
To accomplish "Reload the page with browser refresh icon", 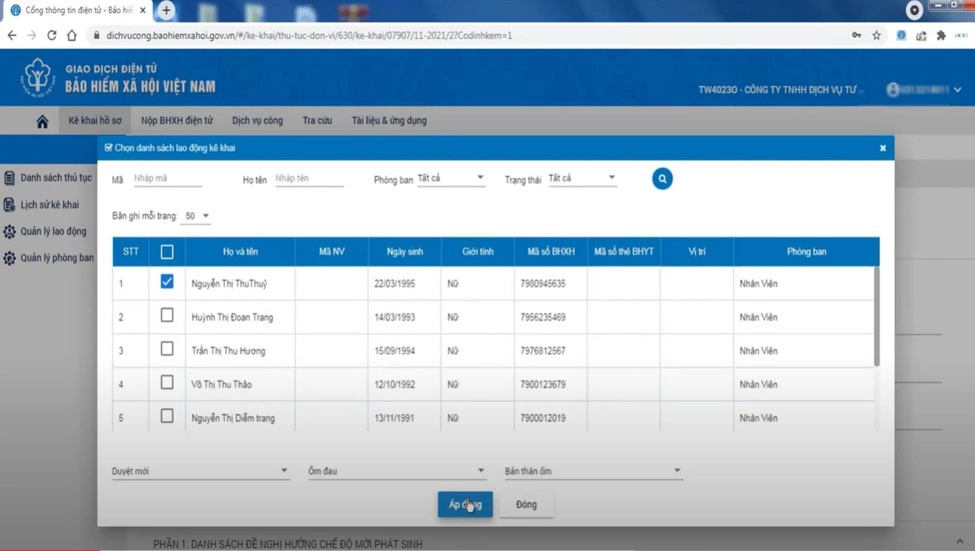I will pyautogui.click(x=51, y=35).
